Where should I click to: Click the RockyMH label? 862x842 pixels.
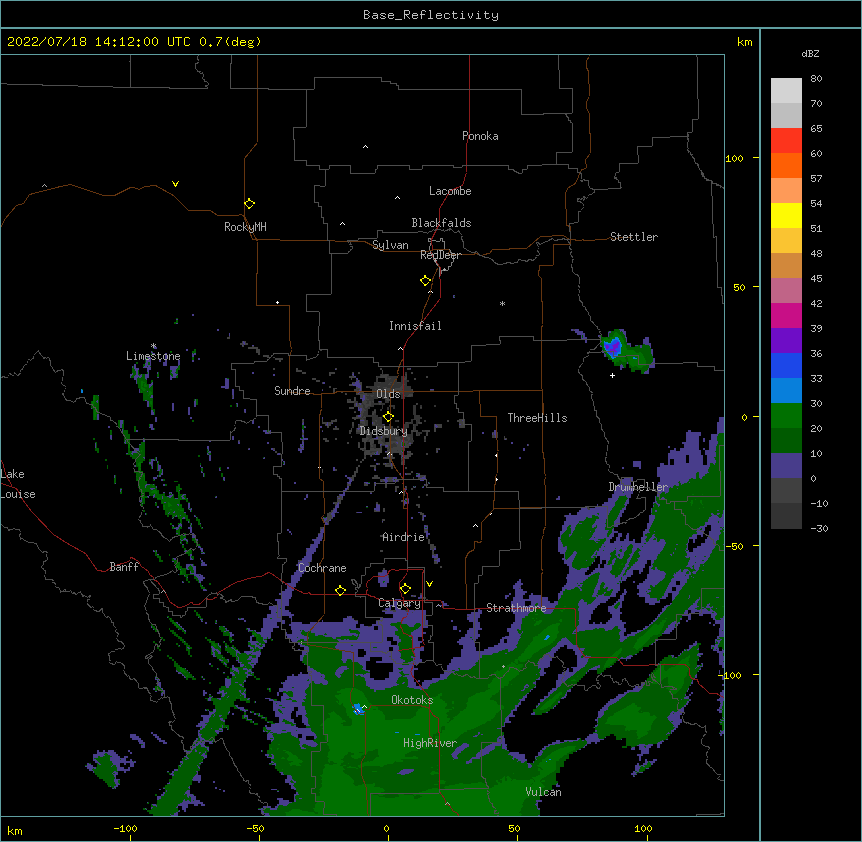pyautogui.click(x=245, y=227)
